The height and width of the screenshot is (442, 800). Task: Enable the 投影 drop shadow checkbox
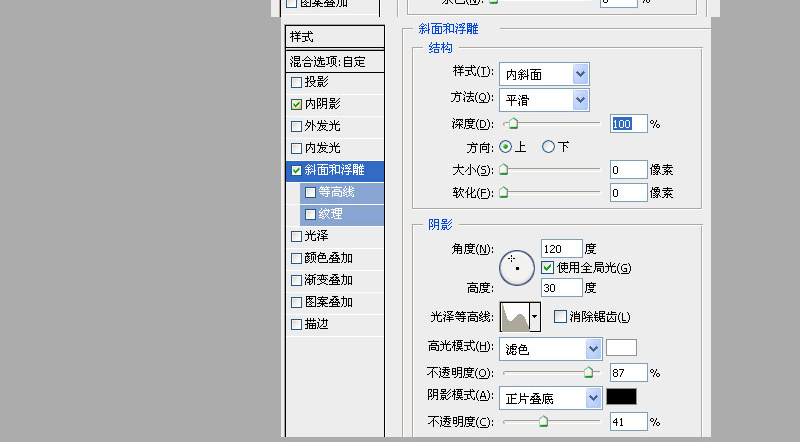296,82
